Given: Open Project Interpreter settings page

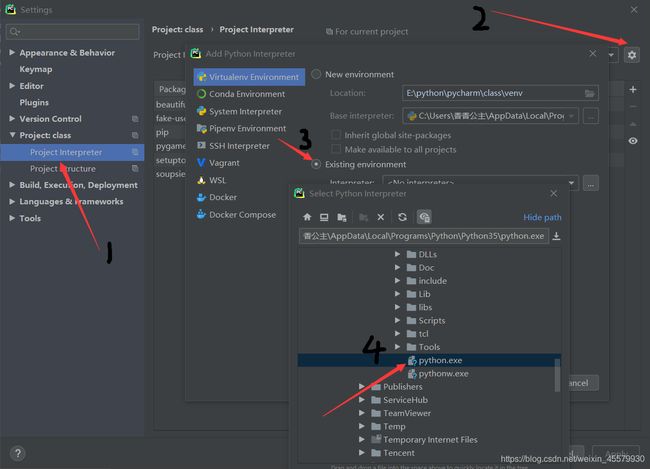Looking at the screenshot, I should click(72, 152).
